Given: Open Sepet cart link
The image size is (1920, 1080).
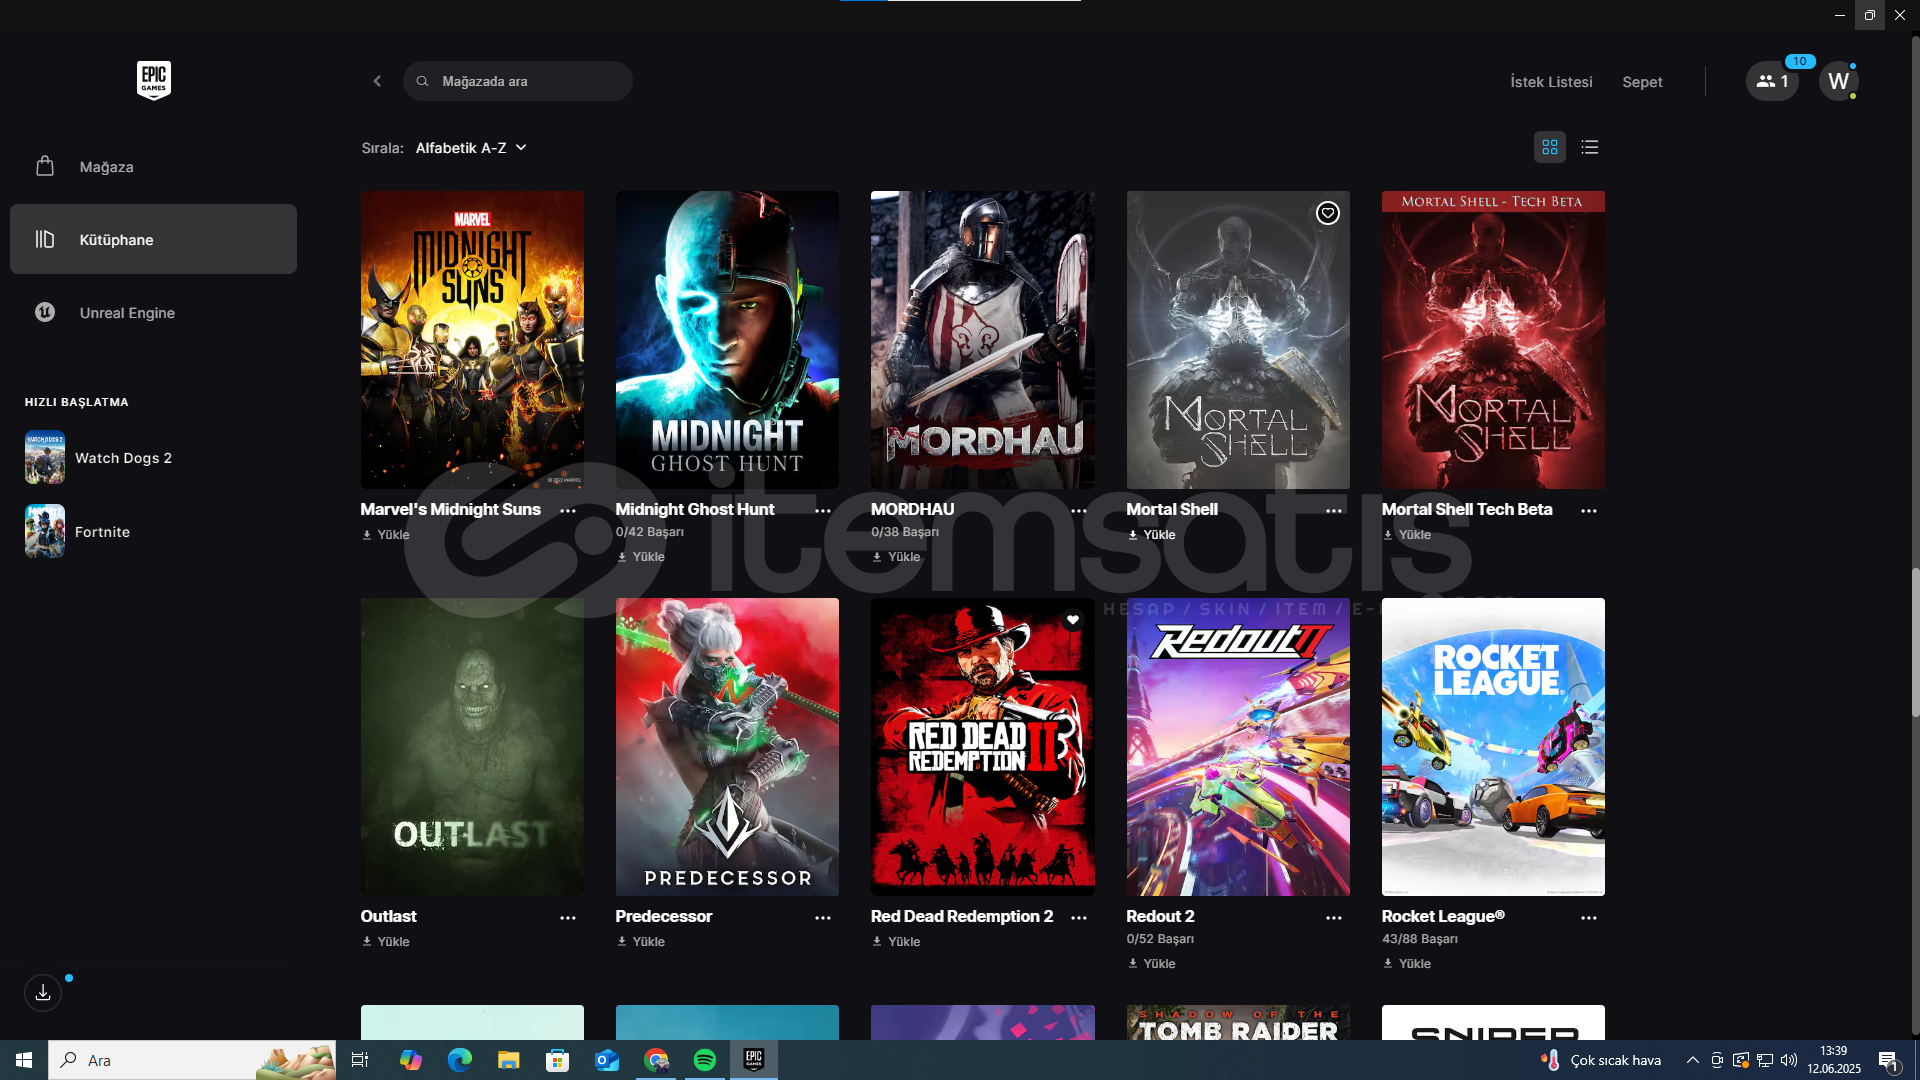Looking at the screenshot, I should (x=1642, y=82).
